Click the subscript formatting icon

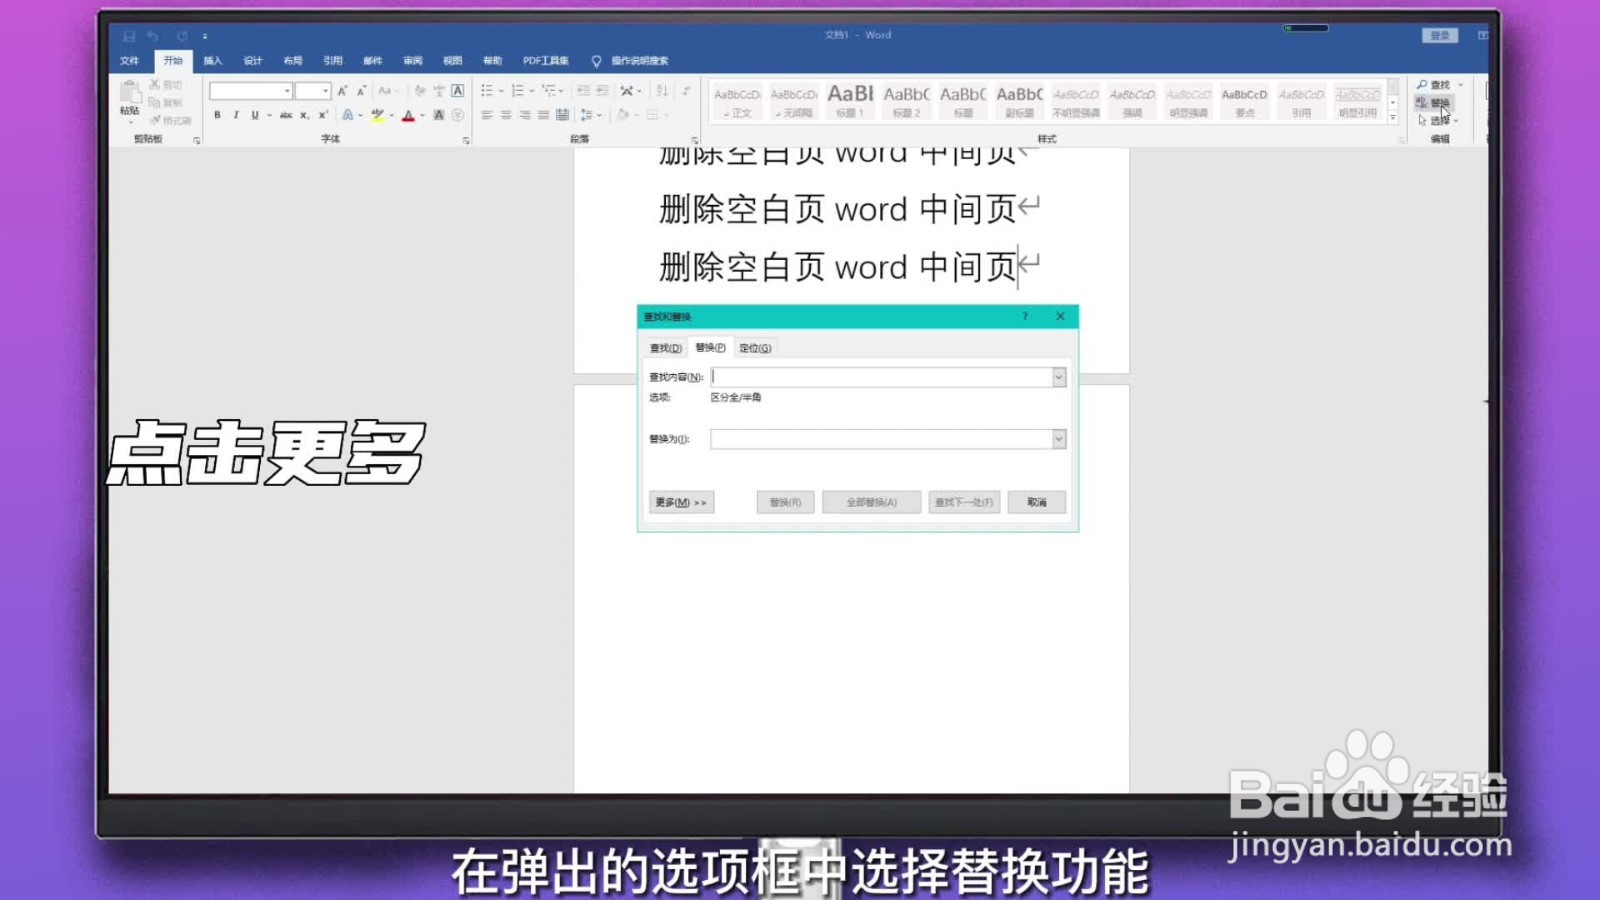[x=303, y=115]
